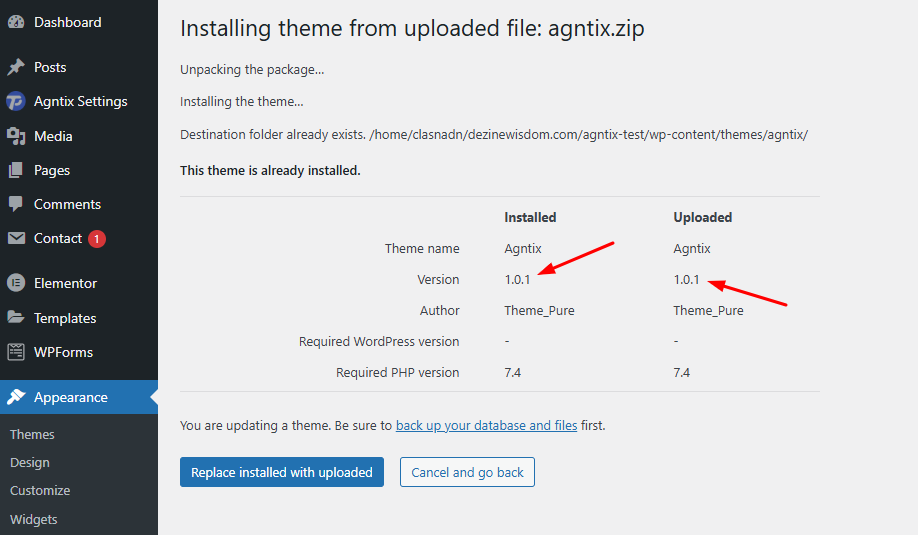Click the Pages document icon
The image size is (918, 535).
(16, 170)
